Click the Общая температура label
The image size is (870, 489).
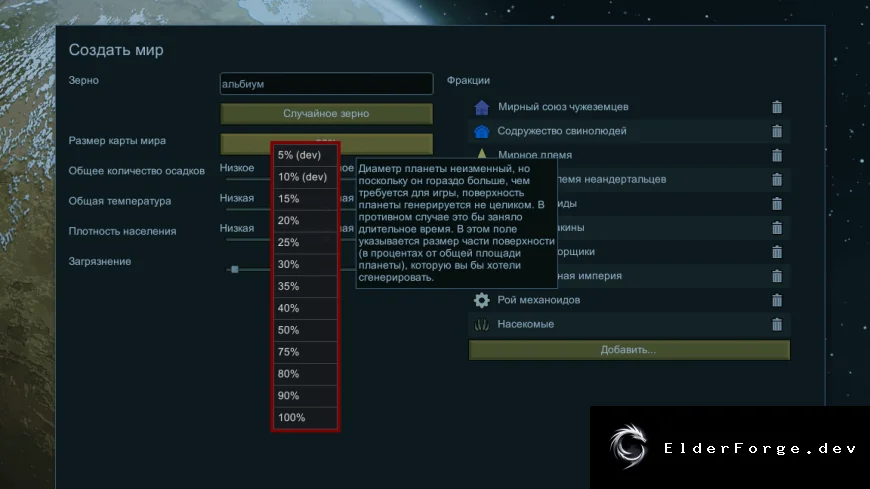click(120, 201)
